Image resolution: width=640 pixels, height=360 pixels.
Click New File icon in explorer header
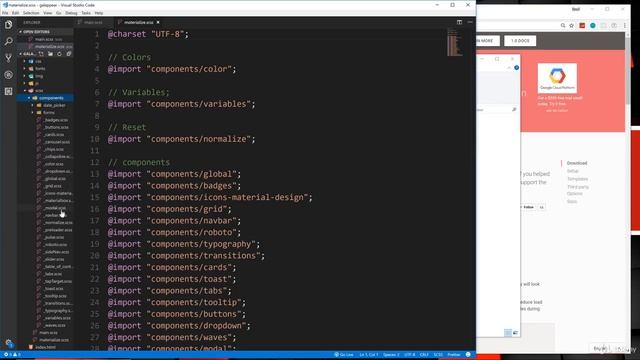(41, 54)
